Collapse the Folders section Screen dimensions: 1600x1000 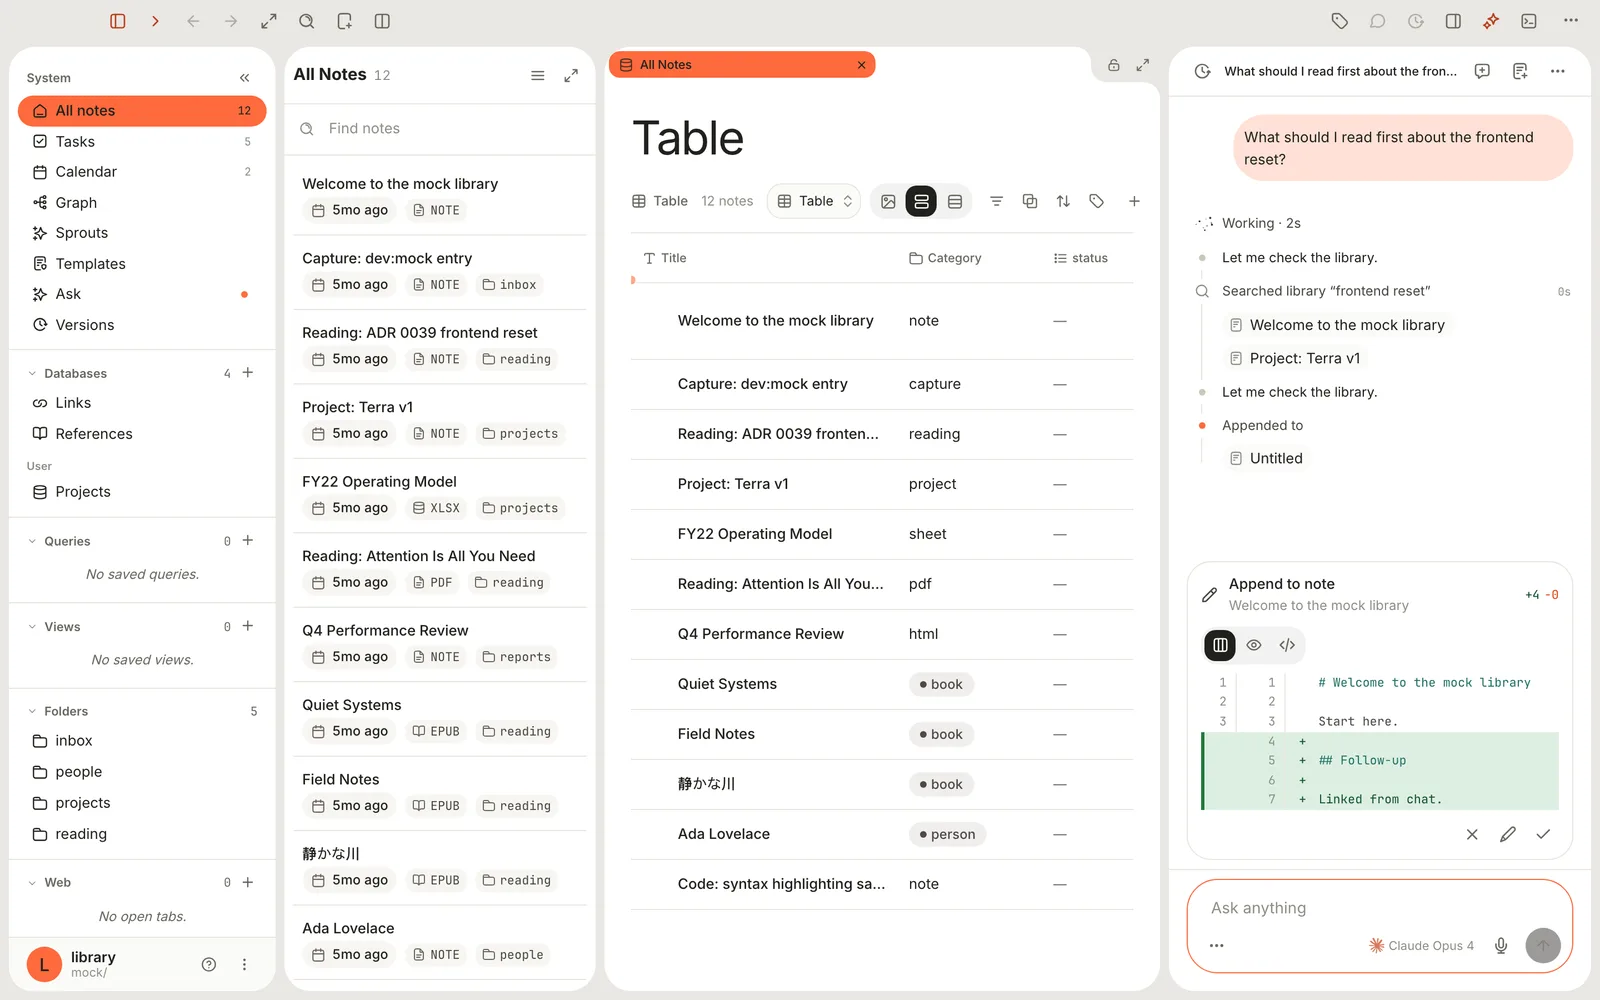[32, 711]
